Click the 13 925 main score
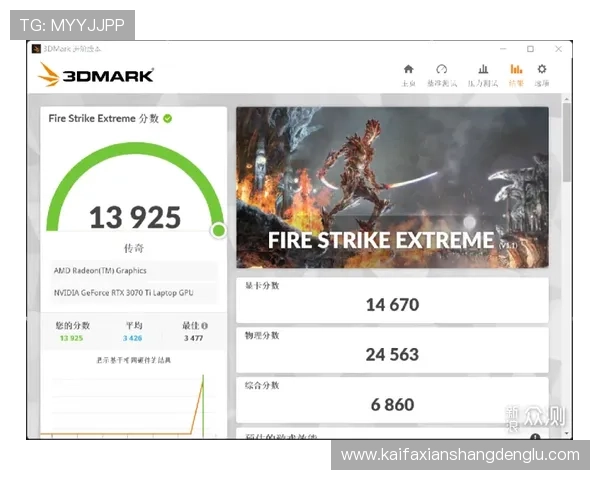The width and height of the screenshot is (600, 480). coord(135,217)
